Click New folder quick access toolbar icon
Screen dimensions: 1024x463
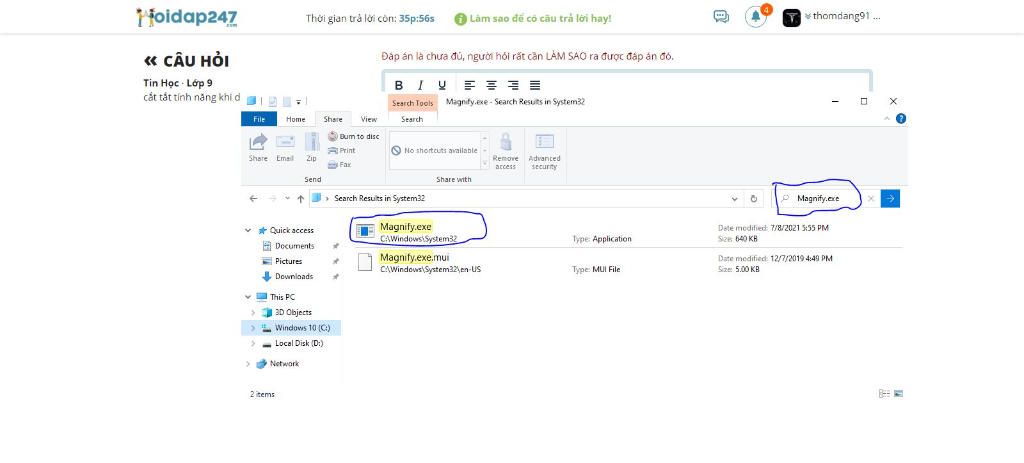coord(287,101)
